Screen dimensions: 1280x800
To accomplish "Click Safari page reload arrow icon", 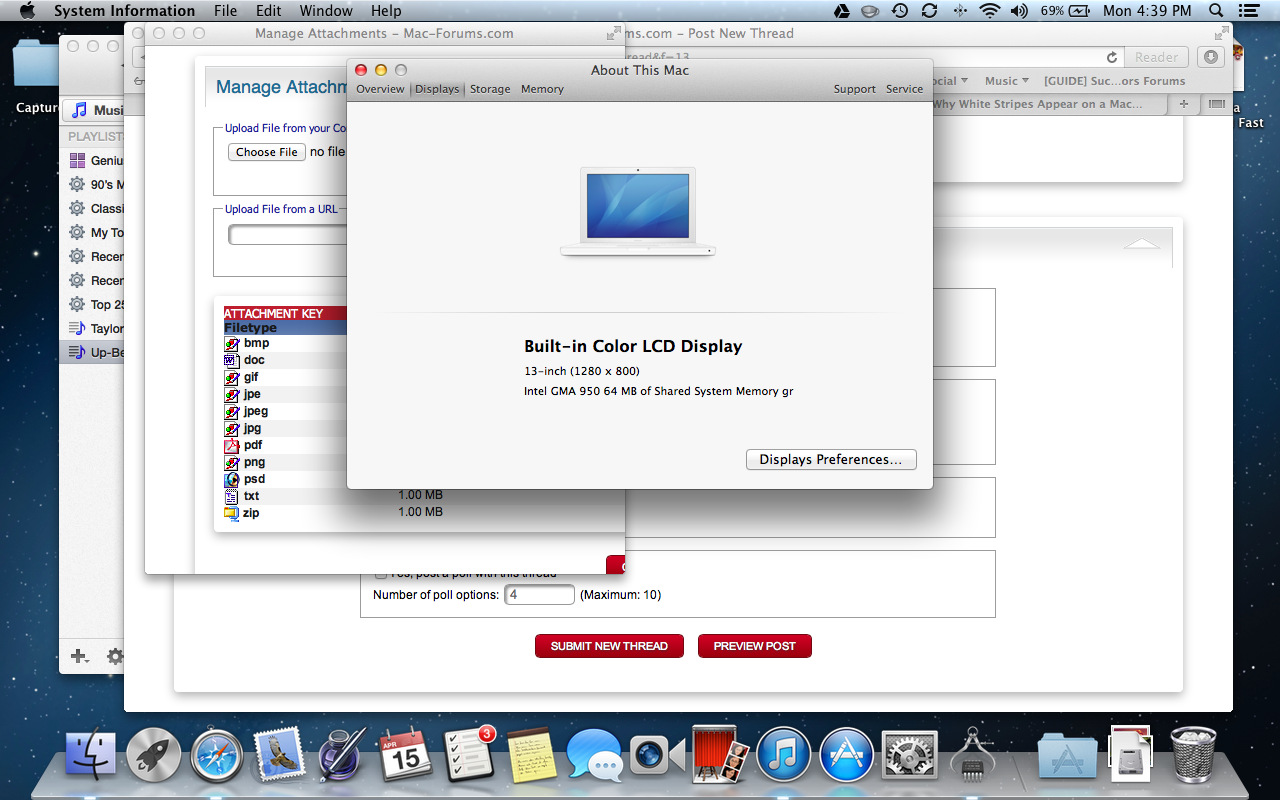I will point(1112,57).
